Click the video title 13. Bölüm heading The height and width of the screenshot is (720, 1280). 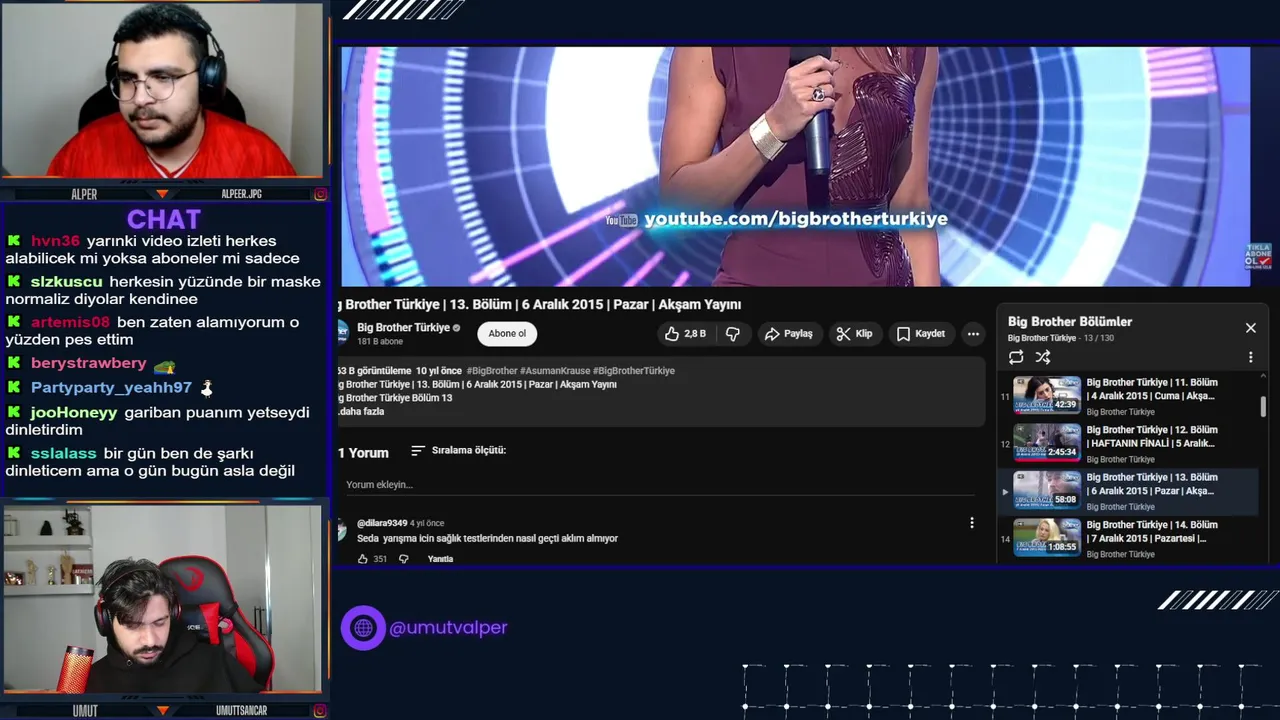[540, 304]
